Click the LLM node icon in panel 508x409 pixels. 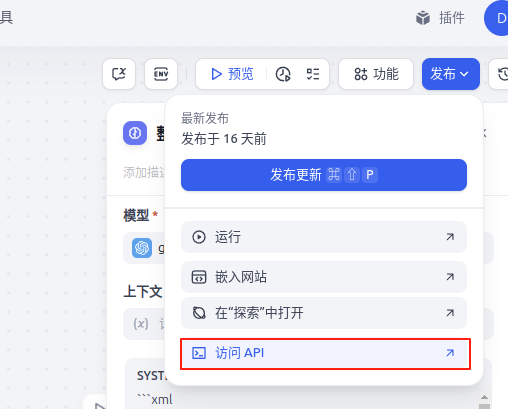pyautogui.click(x=135, y=133)
